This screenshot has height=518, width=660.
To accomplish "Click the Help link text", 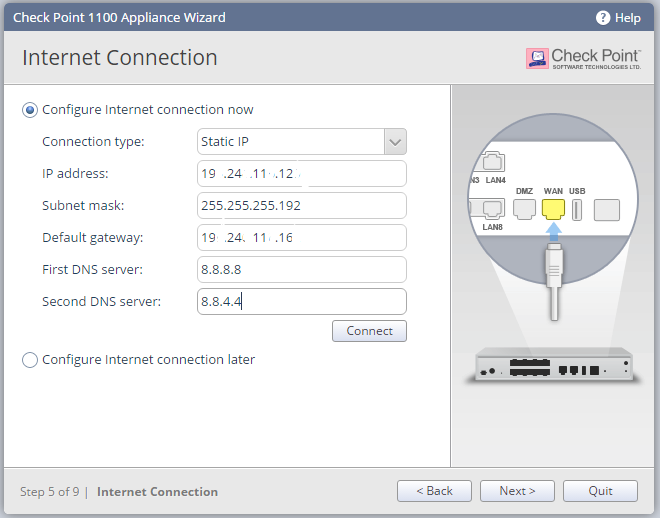I will pos(628,18).
